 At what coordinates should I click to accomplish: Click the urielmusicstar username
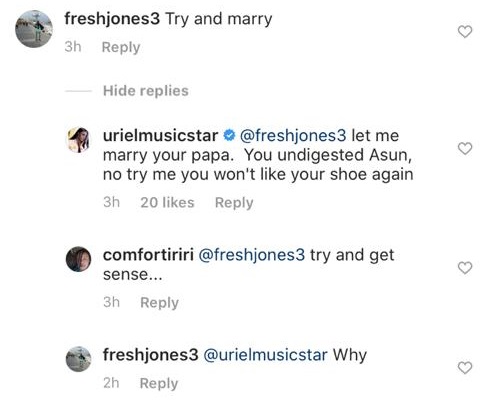click(160, 135)
